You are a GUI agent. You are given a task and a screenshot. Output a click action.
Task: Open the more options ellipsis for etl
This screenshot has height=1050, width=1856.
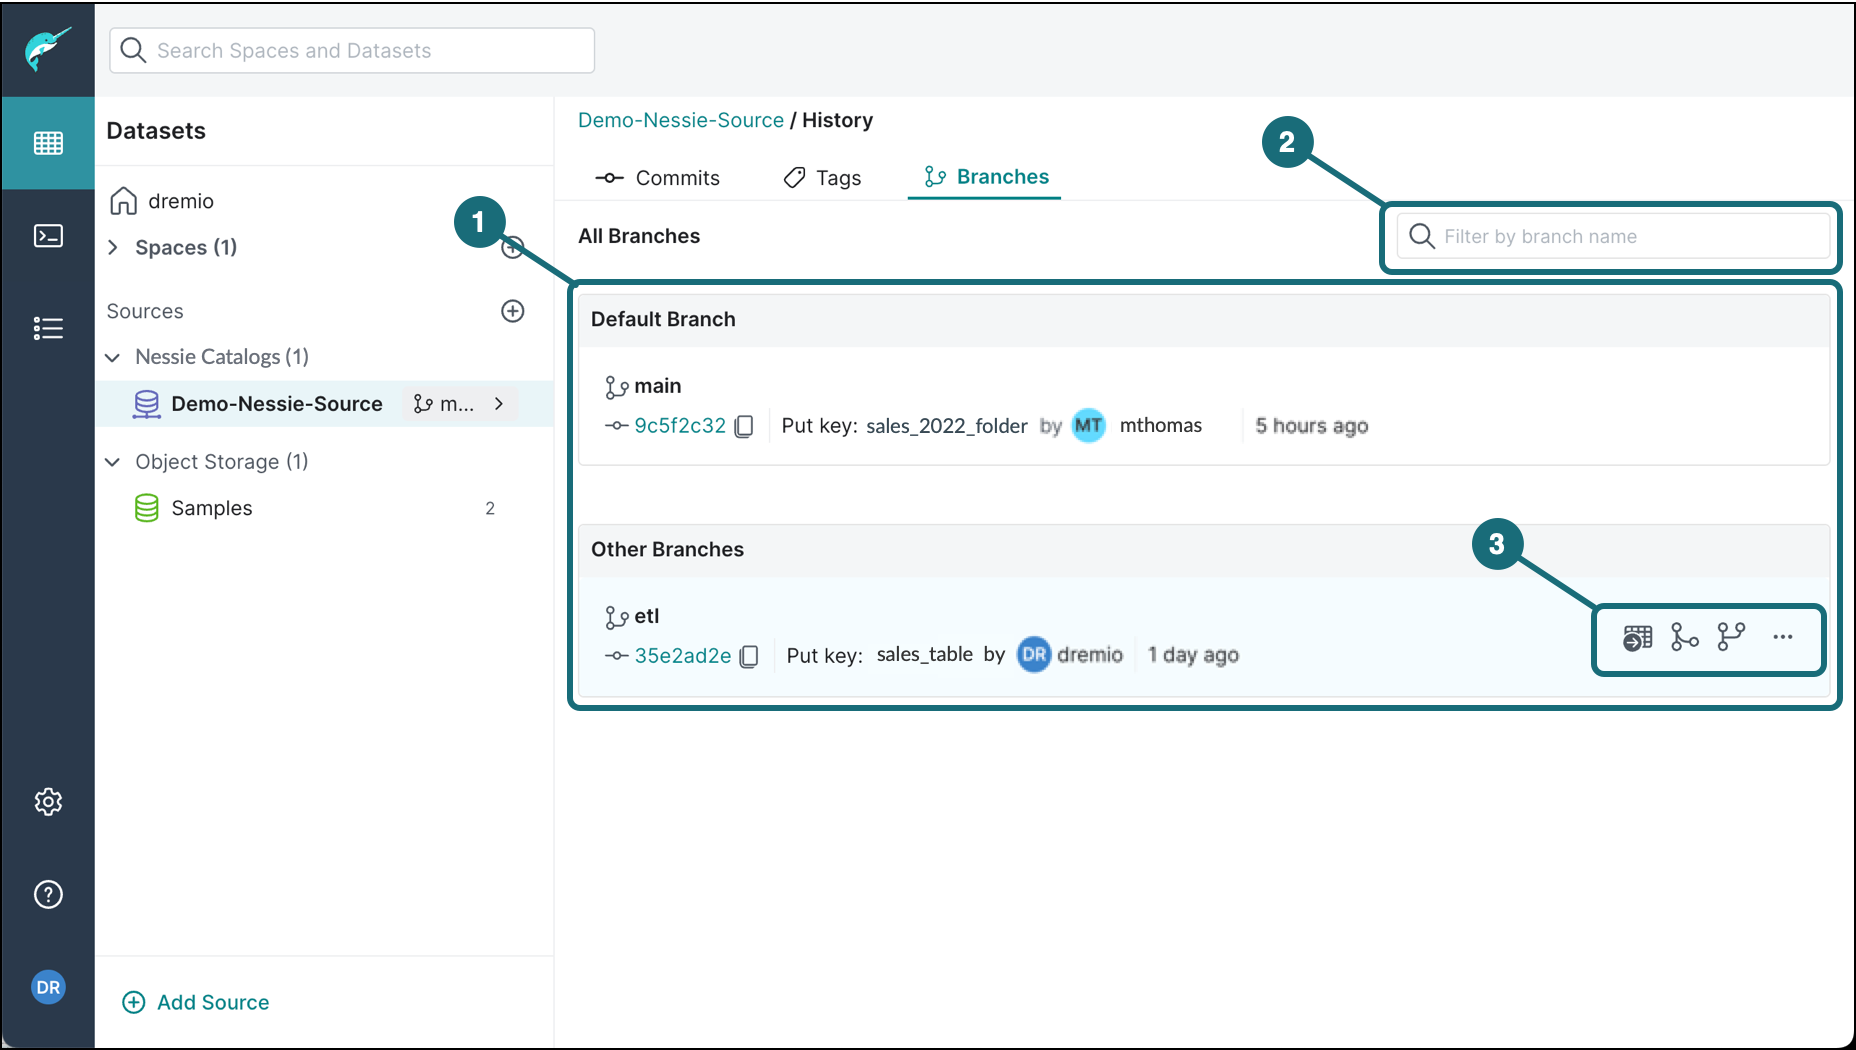pyautogui.click(x=1782, y=637)
